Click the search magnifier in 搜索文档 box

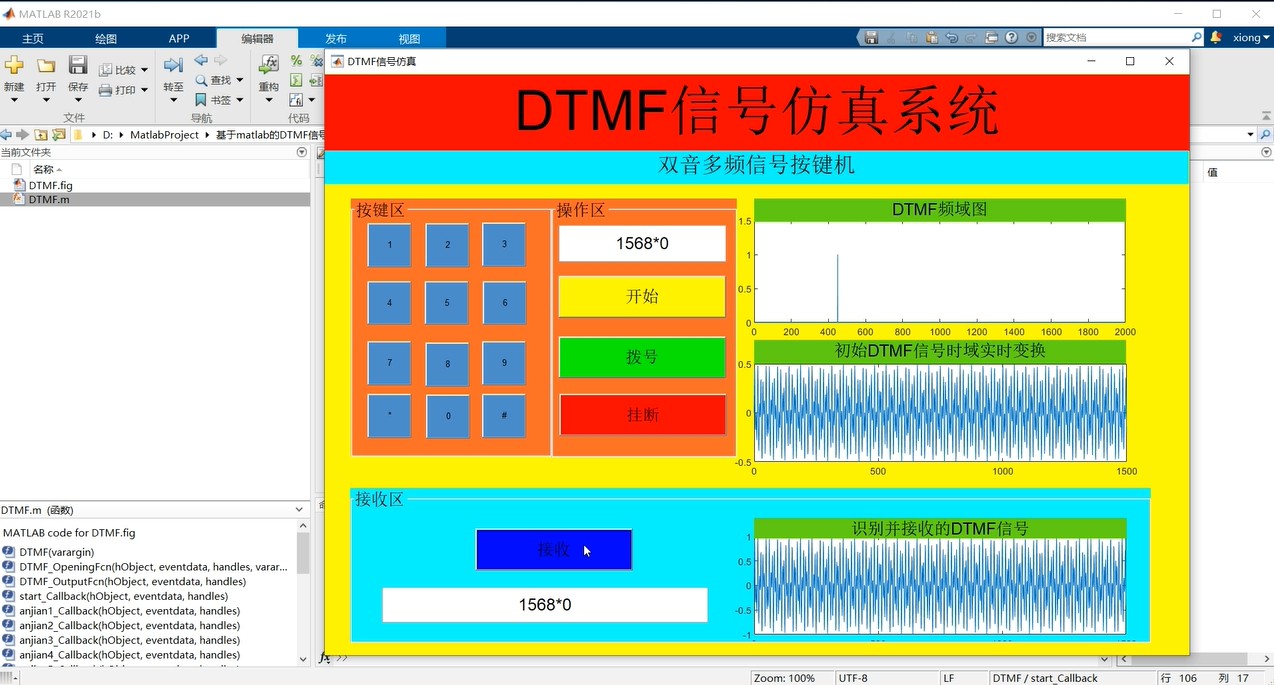(1196, 37)
